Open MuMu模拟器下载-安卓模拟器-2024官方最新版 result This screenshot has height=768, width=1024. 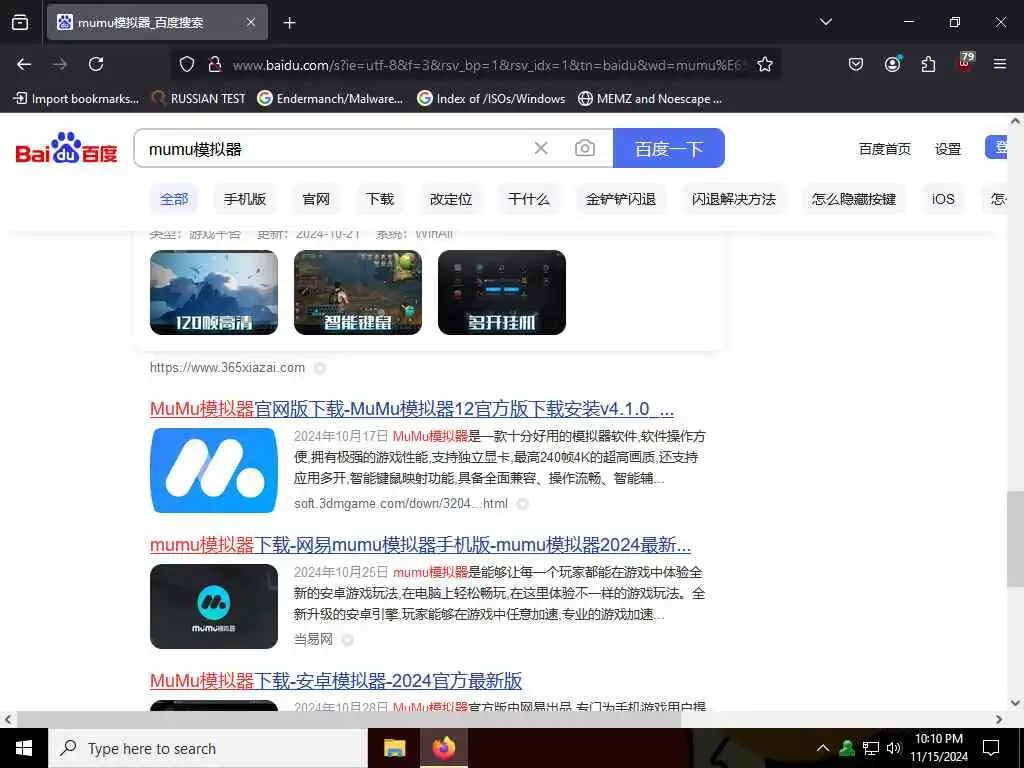coord(336,681)
